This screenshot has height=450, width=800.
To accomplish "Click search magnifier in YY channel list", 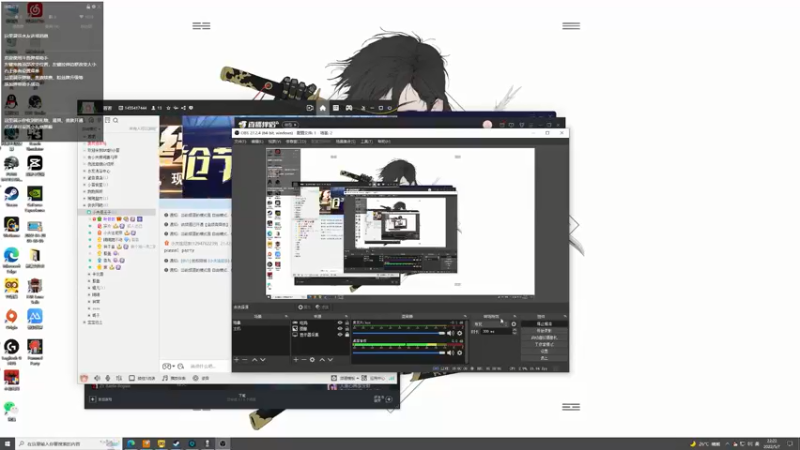I will (x=116, y=120).
